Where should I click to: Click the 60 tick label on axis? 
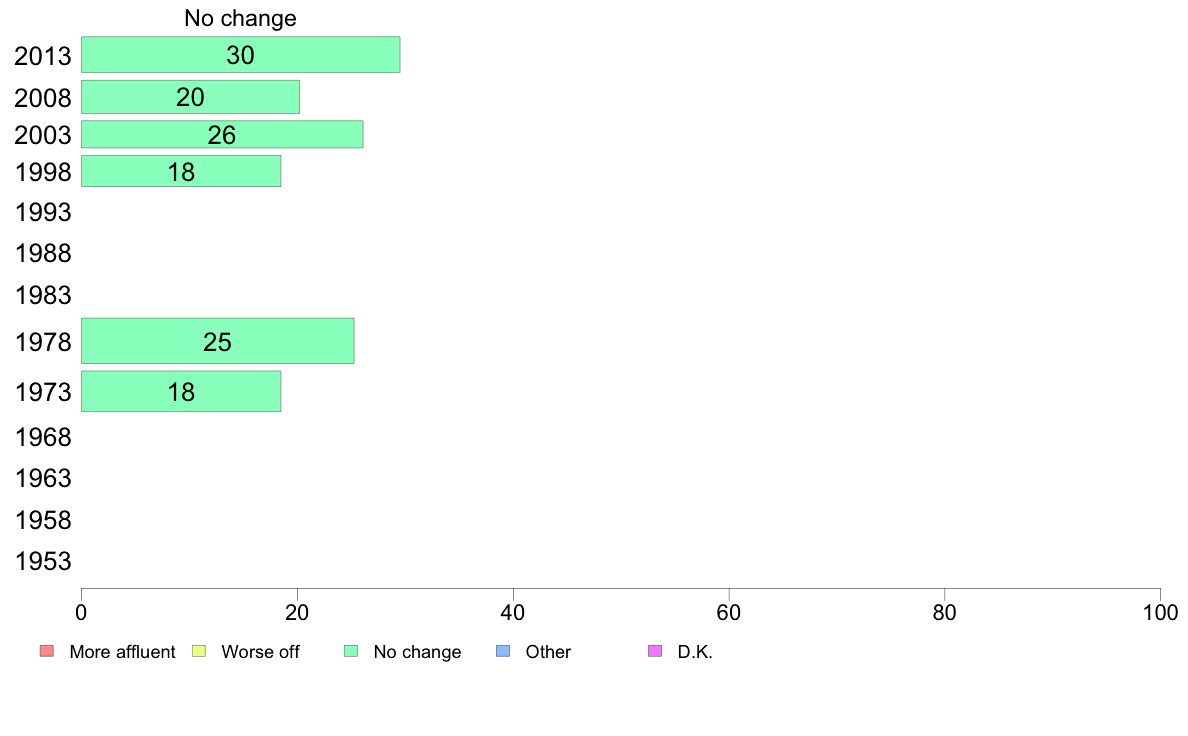[729, 612]
